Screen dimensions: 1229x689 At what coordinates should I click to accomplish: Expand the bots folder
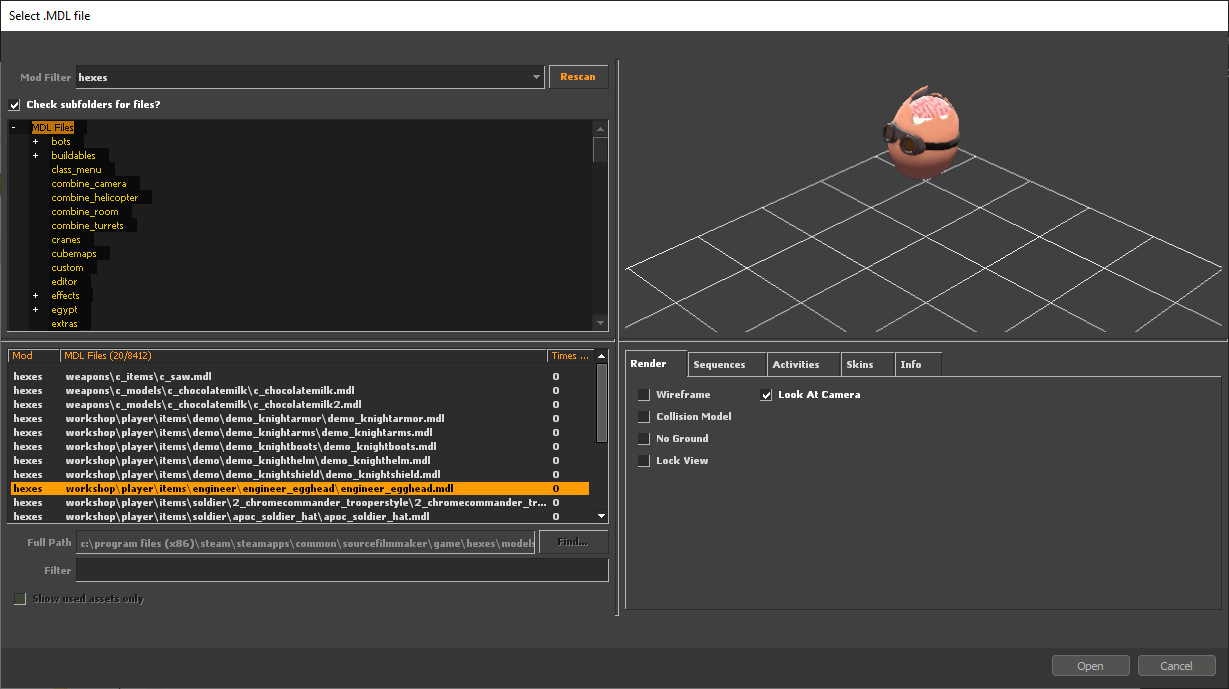pyautogui.click(x=36, y=142)
